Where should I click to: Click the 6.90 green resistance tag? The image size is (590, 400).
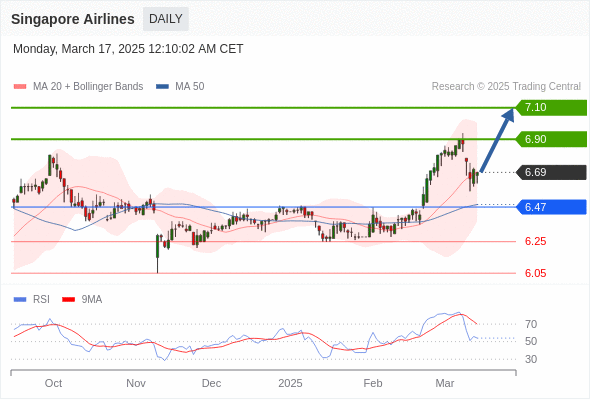pos(551,139)
